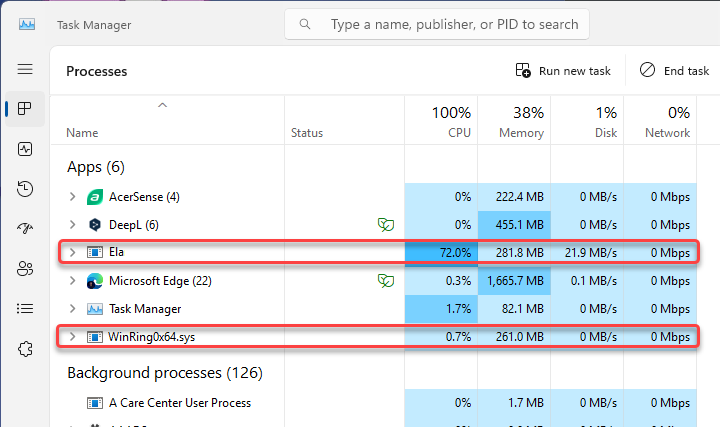This screenshot has height=427, width=720.
Task: Expand the AcerSense process group
Action: (73, 197)
